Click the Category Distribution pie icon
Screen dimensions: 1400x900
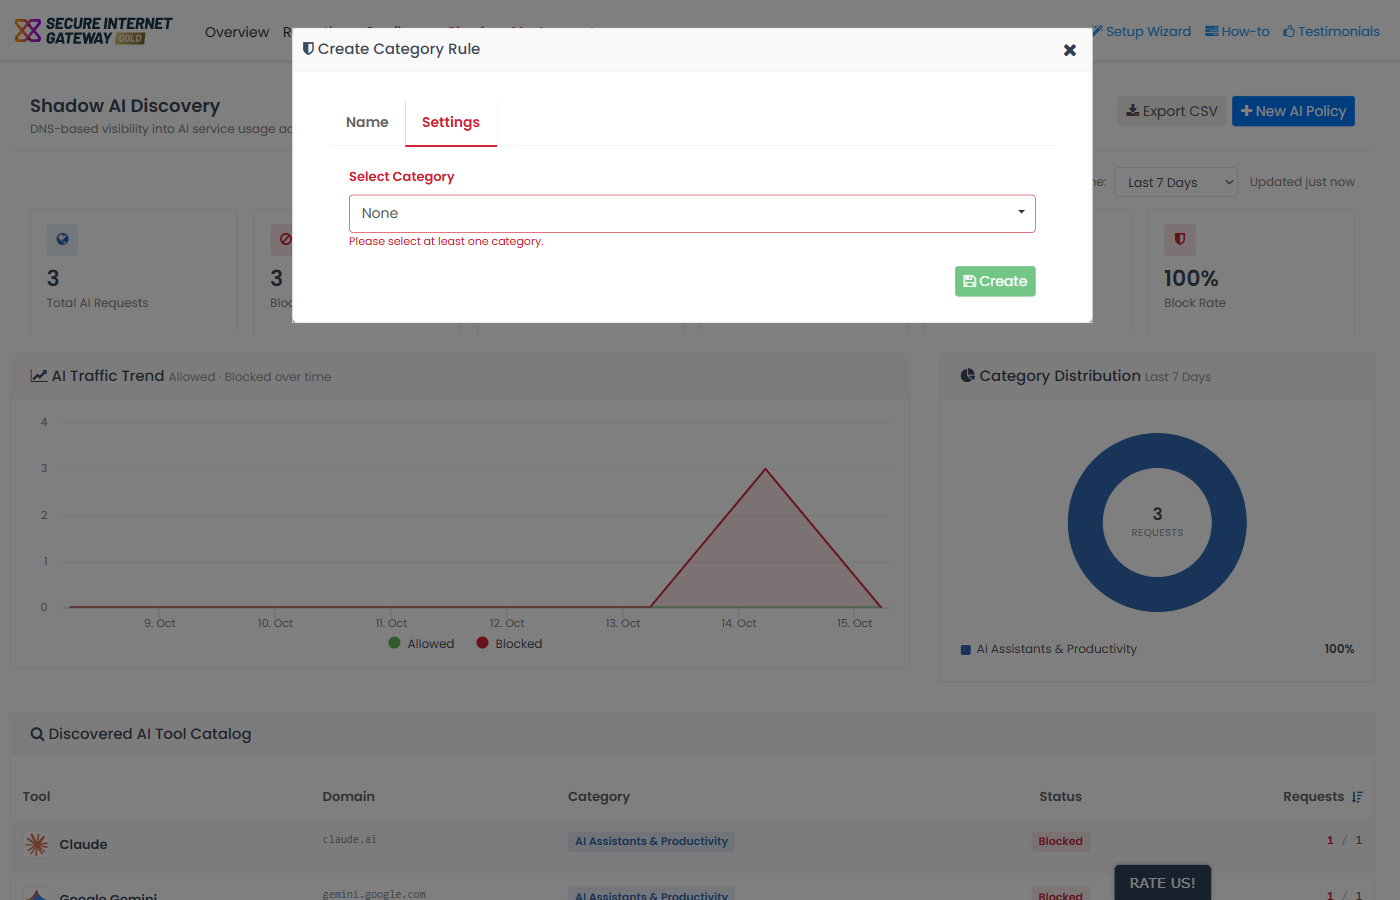point(967,376)
